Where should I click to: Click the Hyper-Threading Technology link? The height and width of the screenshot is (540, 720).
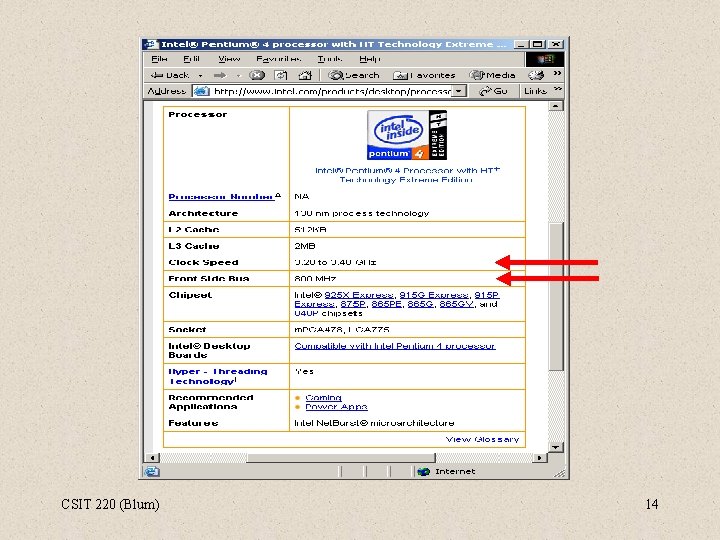tap(218, 376)
